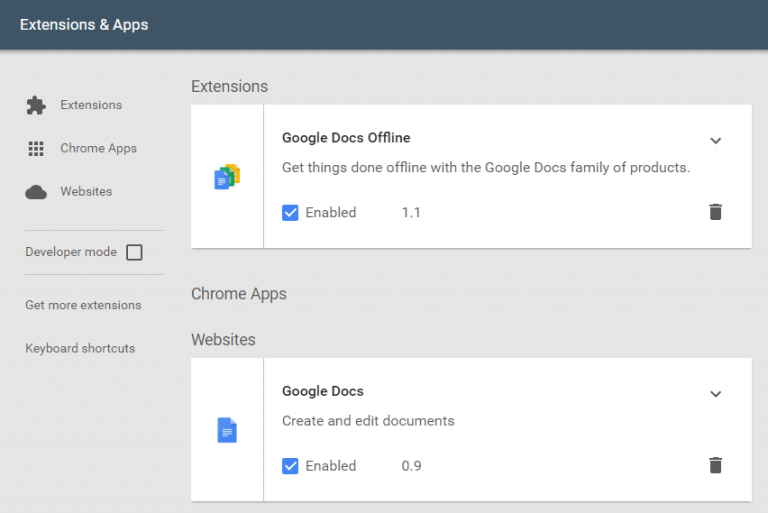The width and height of the screenshot is (768, 513).
Task: Open the Keyboard shortcuts link
Action: coord(80,348)
